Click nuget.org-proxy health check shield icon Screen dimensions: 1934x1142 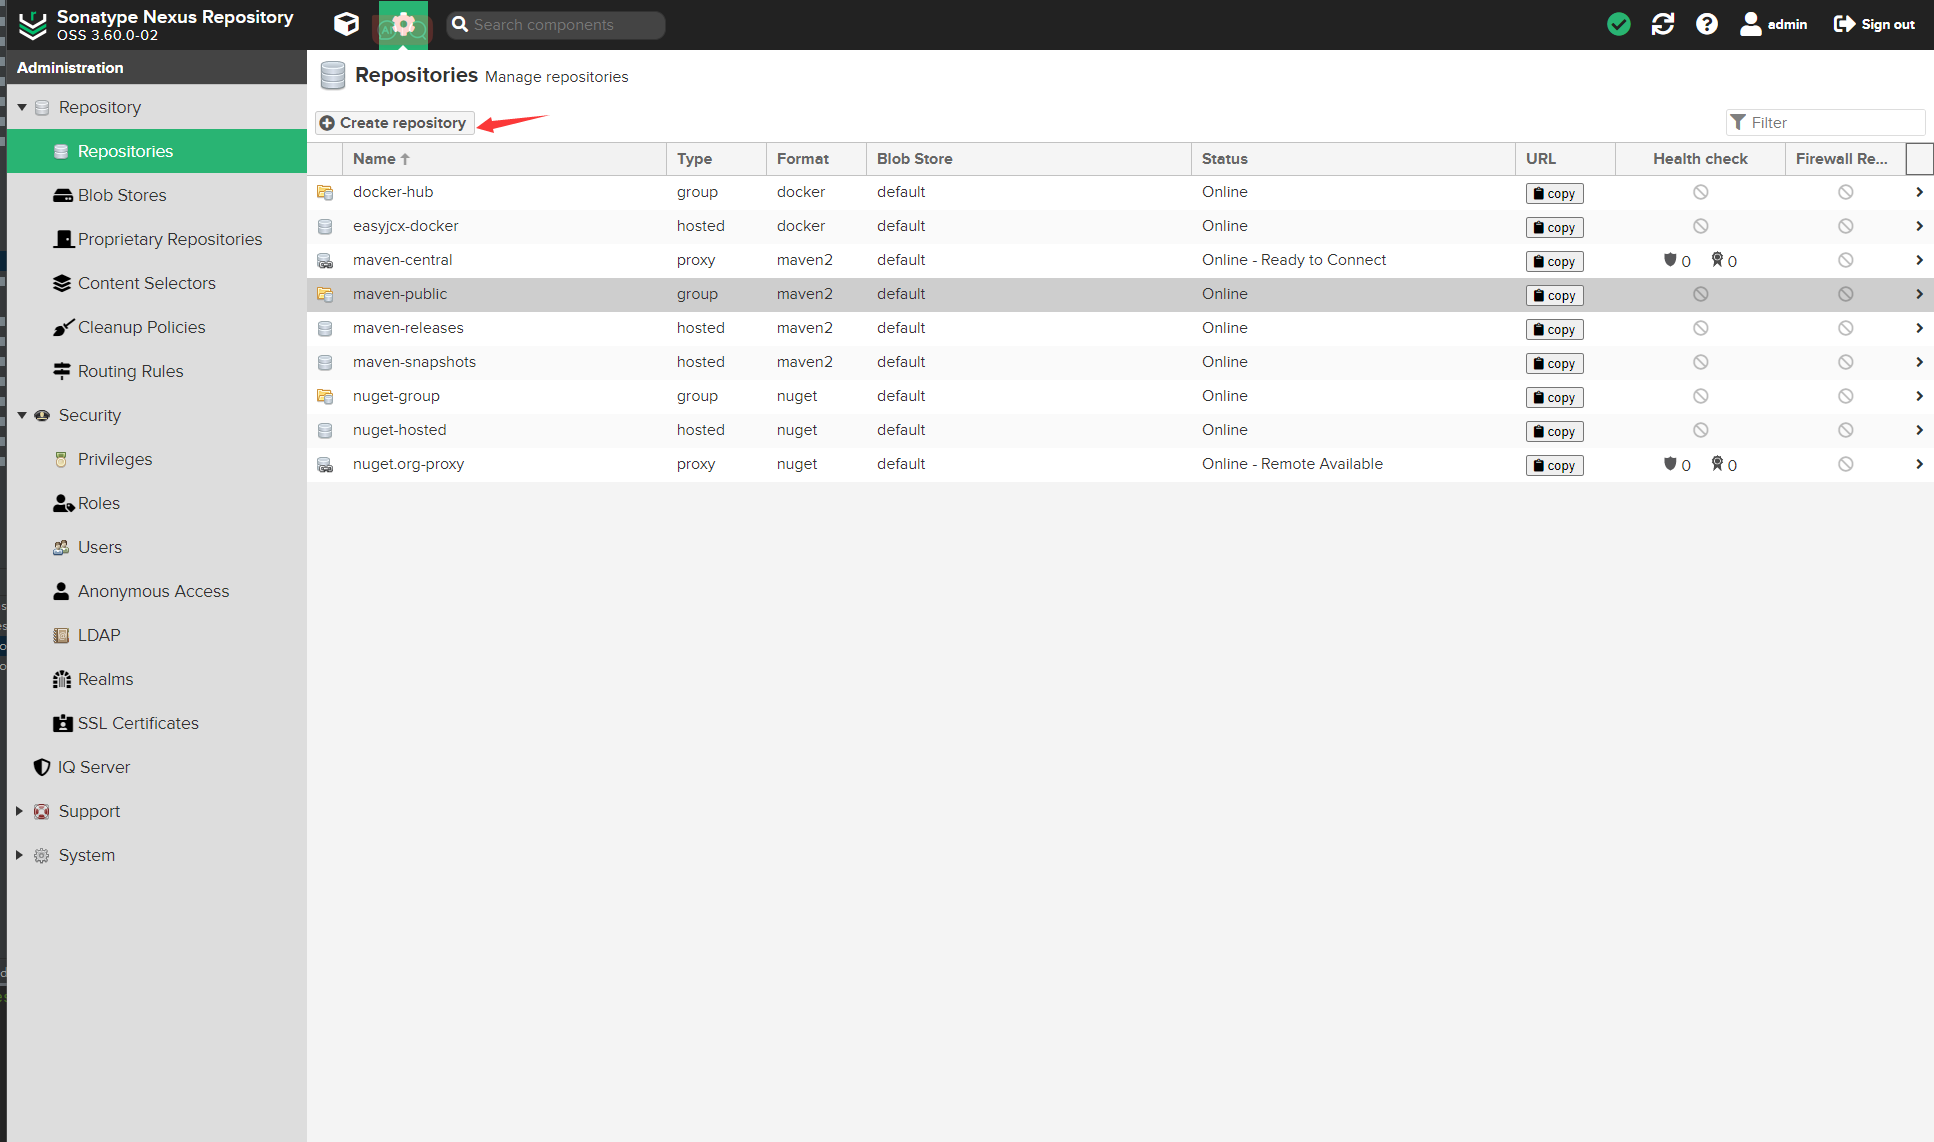[1669, 464]
